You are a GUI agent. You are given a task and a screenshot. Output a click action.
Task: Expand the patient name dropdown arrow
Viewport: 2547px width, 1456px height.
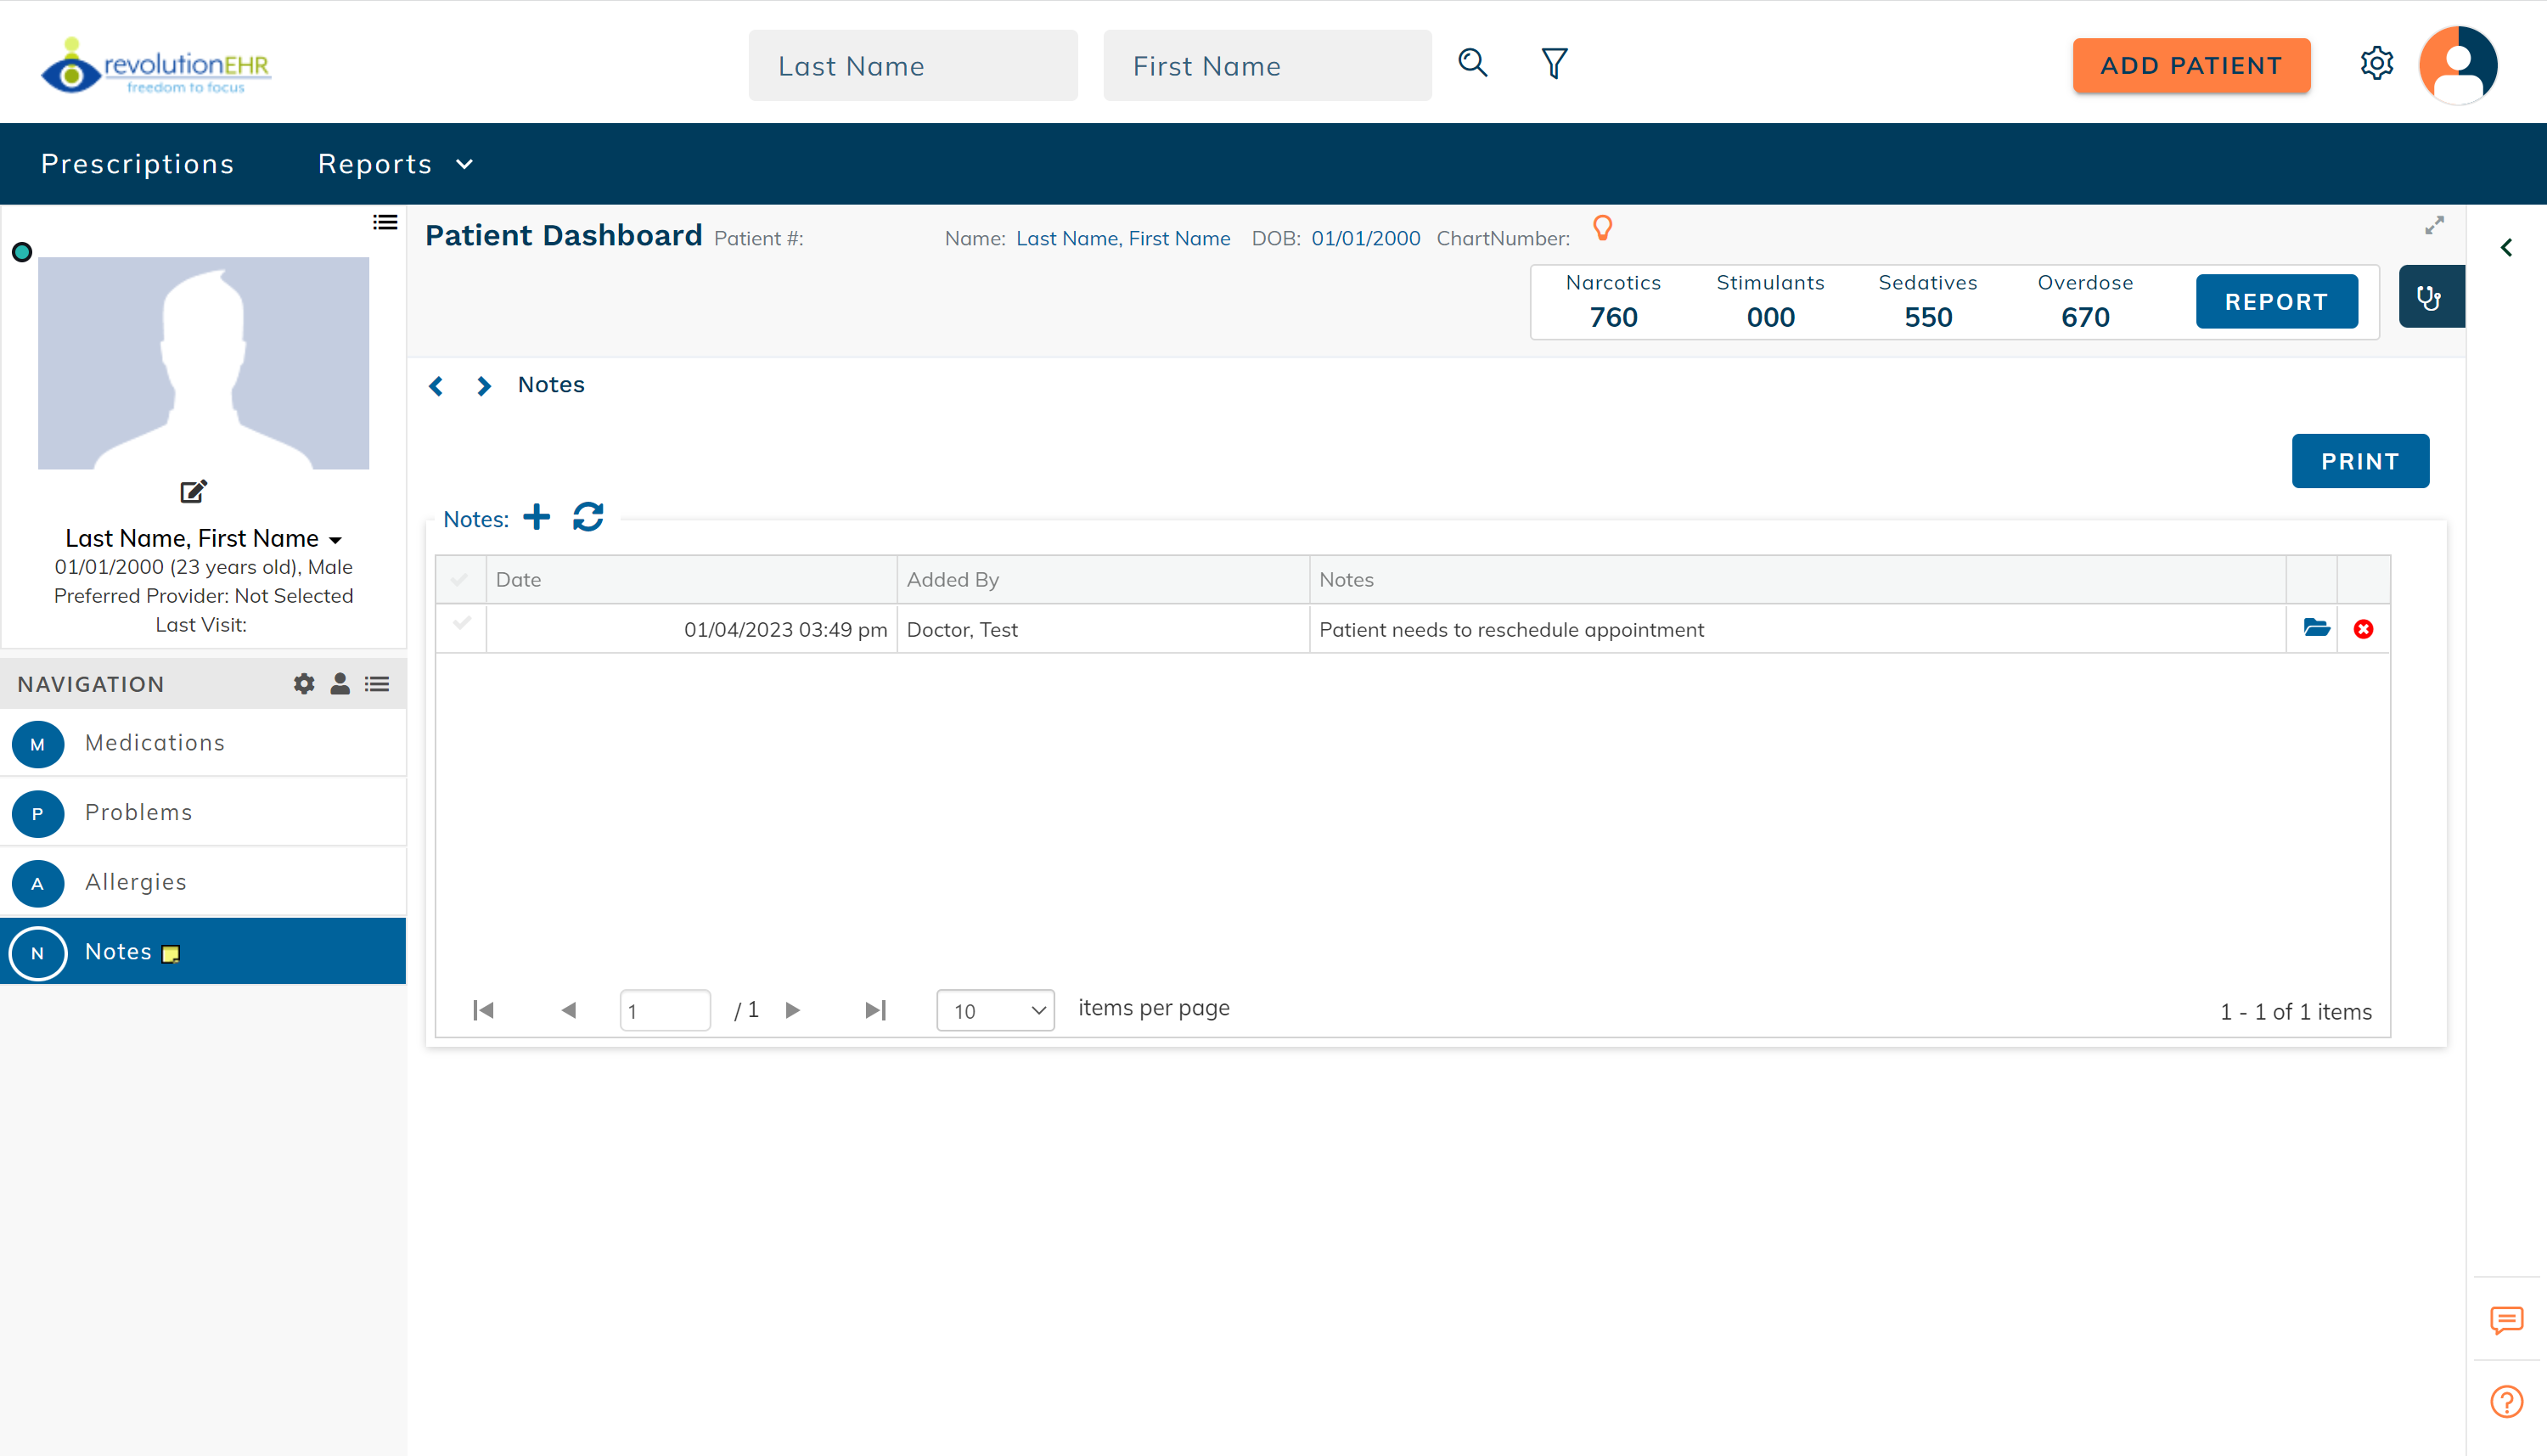click(x=335, y=540)
